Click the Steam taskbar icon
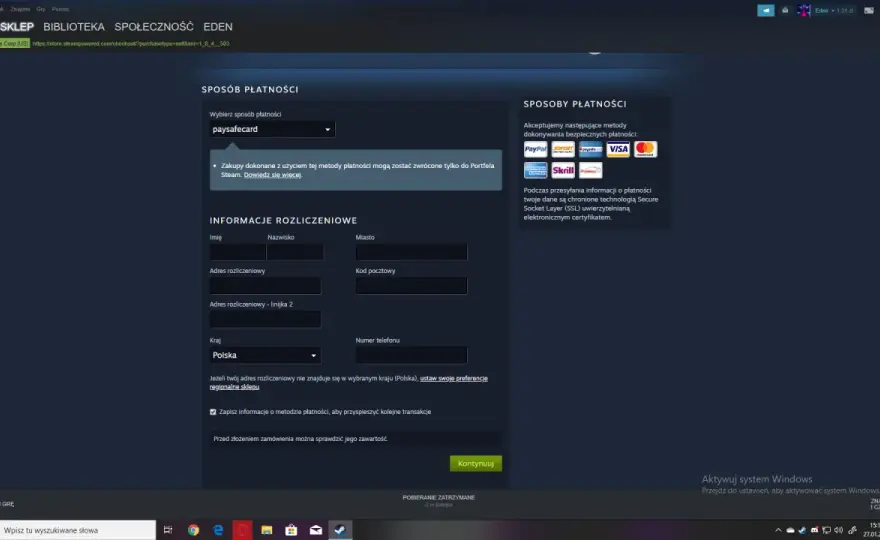The height and width of the screenshot is (540, 880). [x=340, y=530]
